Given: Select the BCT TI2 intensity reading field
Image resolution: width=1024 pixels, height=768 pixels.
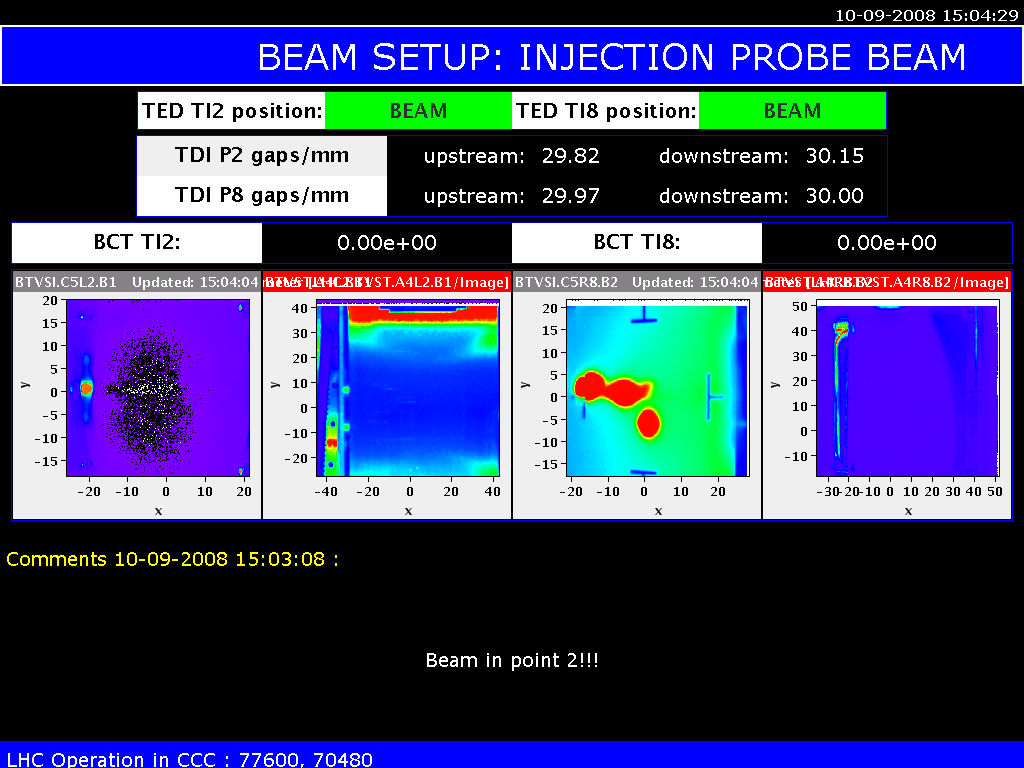Looking at the screenshot, I should point(387,243).
